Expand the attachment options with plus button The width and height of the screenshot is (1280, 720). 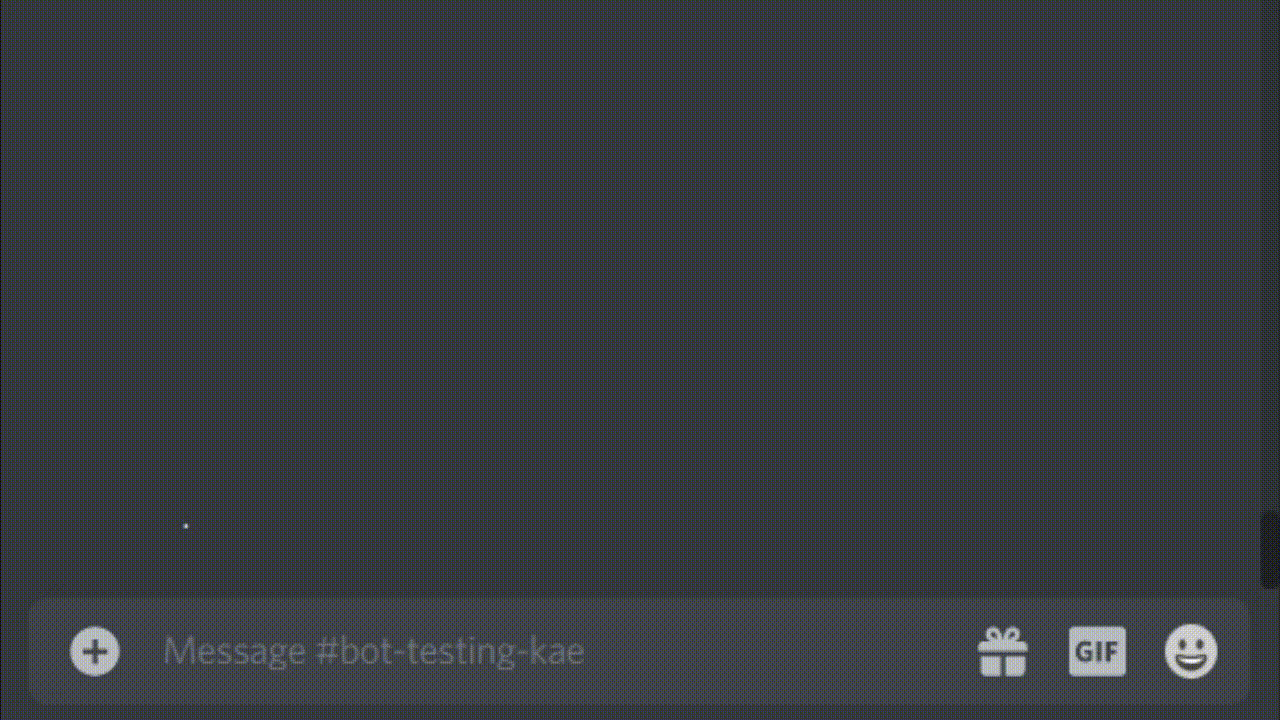click(95, 651)
